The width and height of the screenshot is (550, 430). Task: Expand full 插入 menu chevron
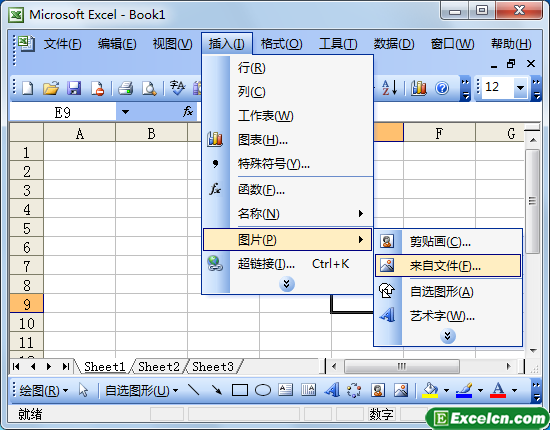click(x=287, y=284)
